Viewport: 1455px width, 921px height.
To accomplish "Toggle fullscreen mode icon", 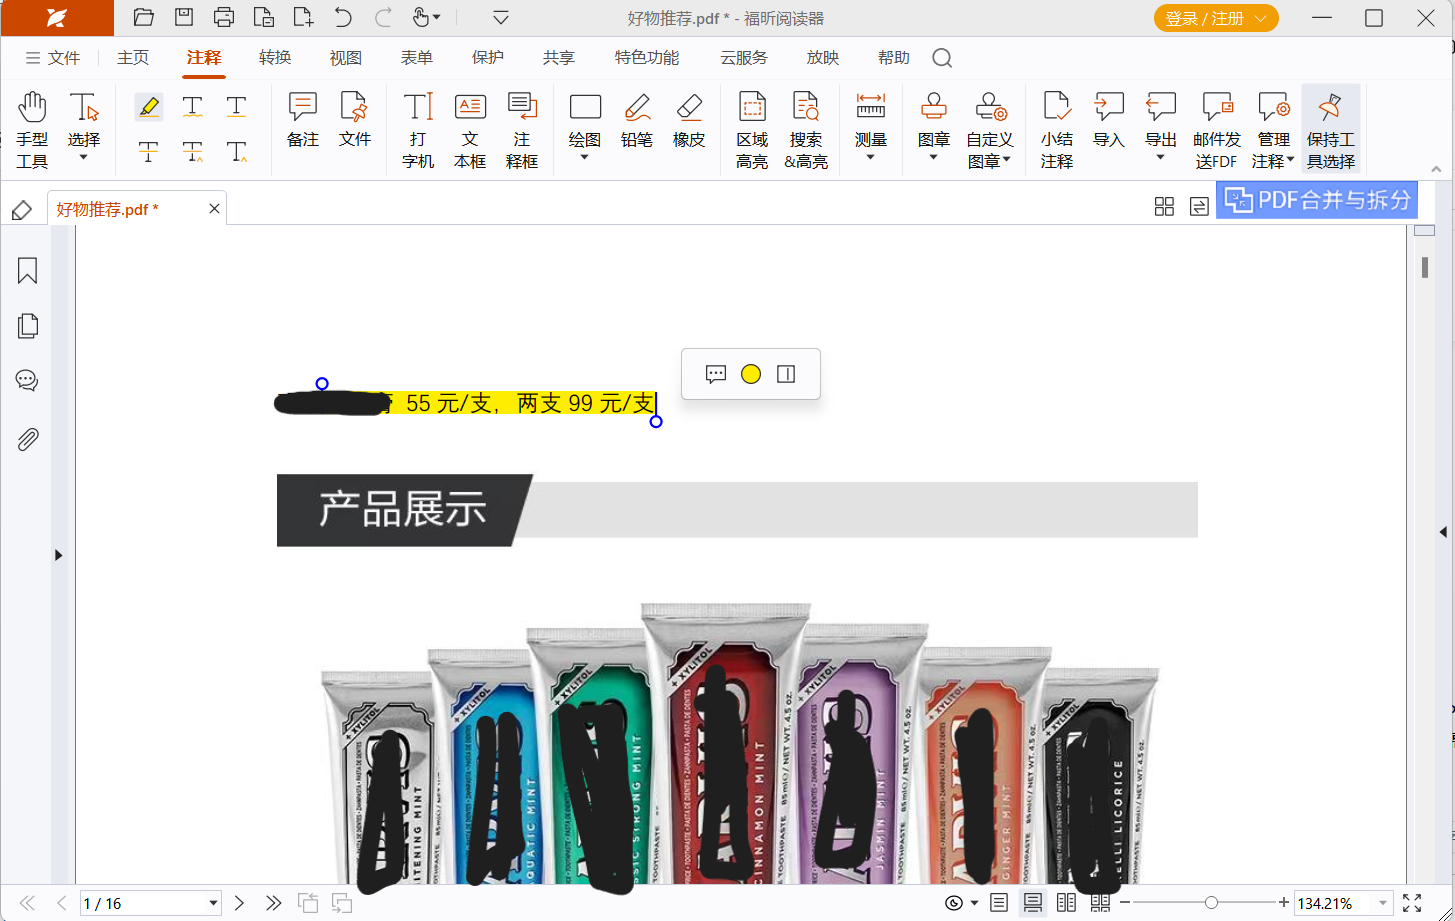I will click(x=1412, y=903).
